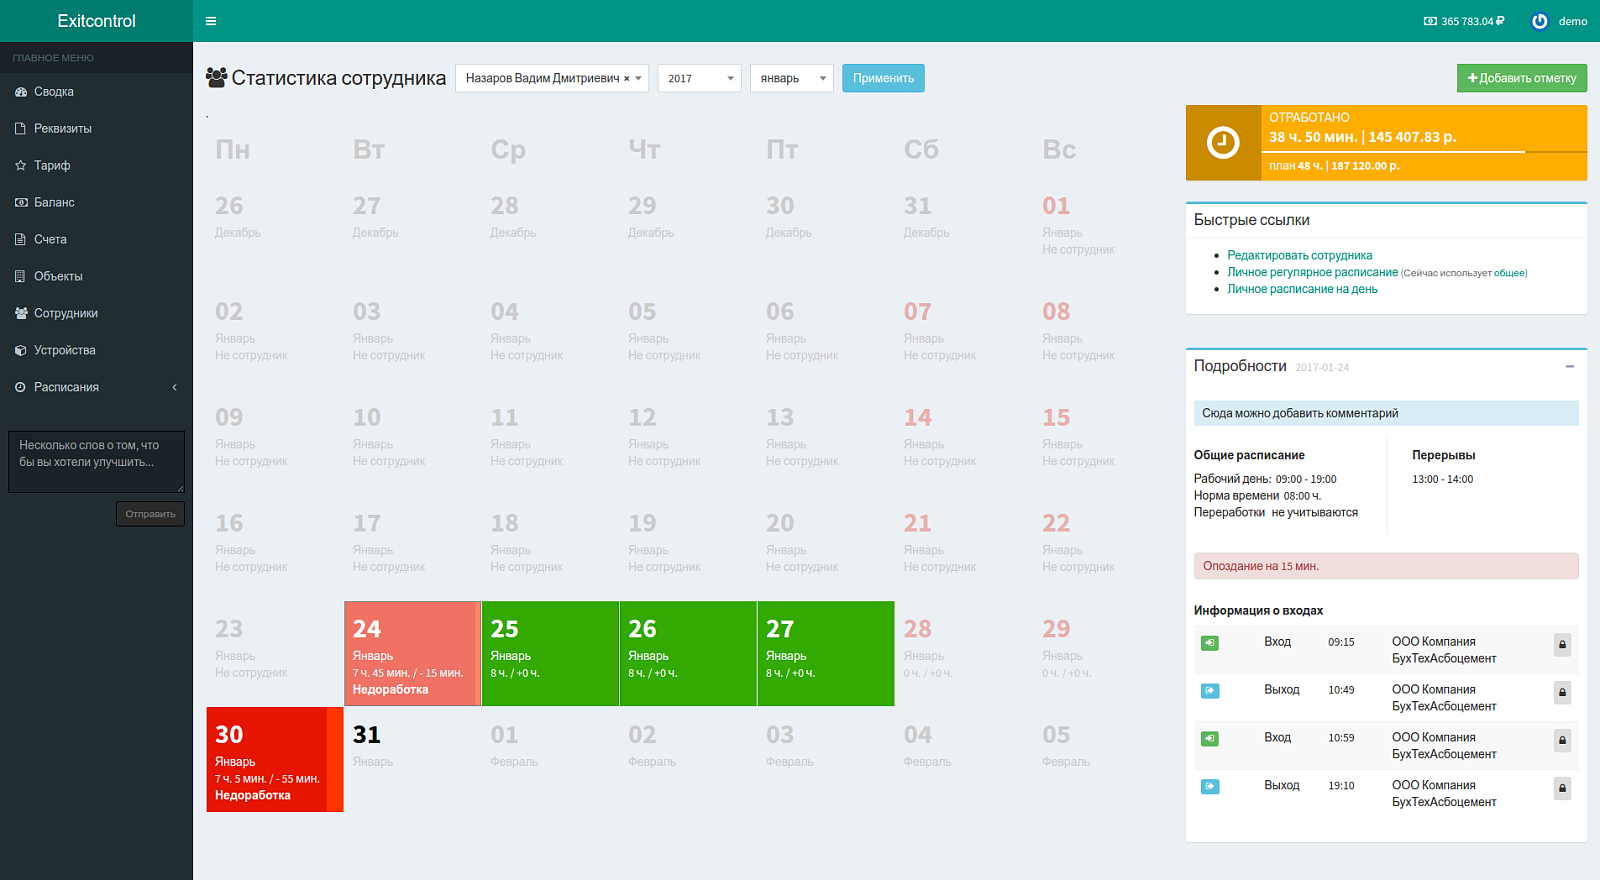Open the январь month dropdown
Image resolution: width=1600 pixels, height=880 pixels.
[792, 78]
